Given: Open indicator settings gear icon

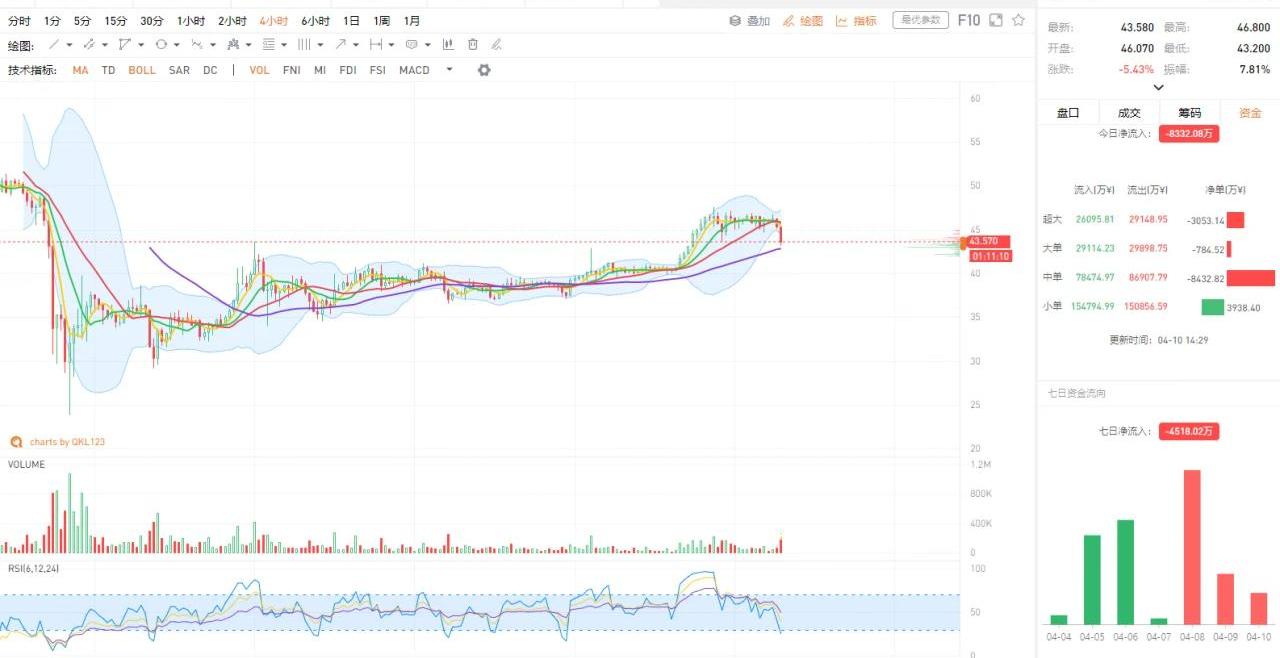Looking at the screenshot, I should point(484,70).
